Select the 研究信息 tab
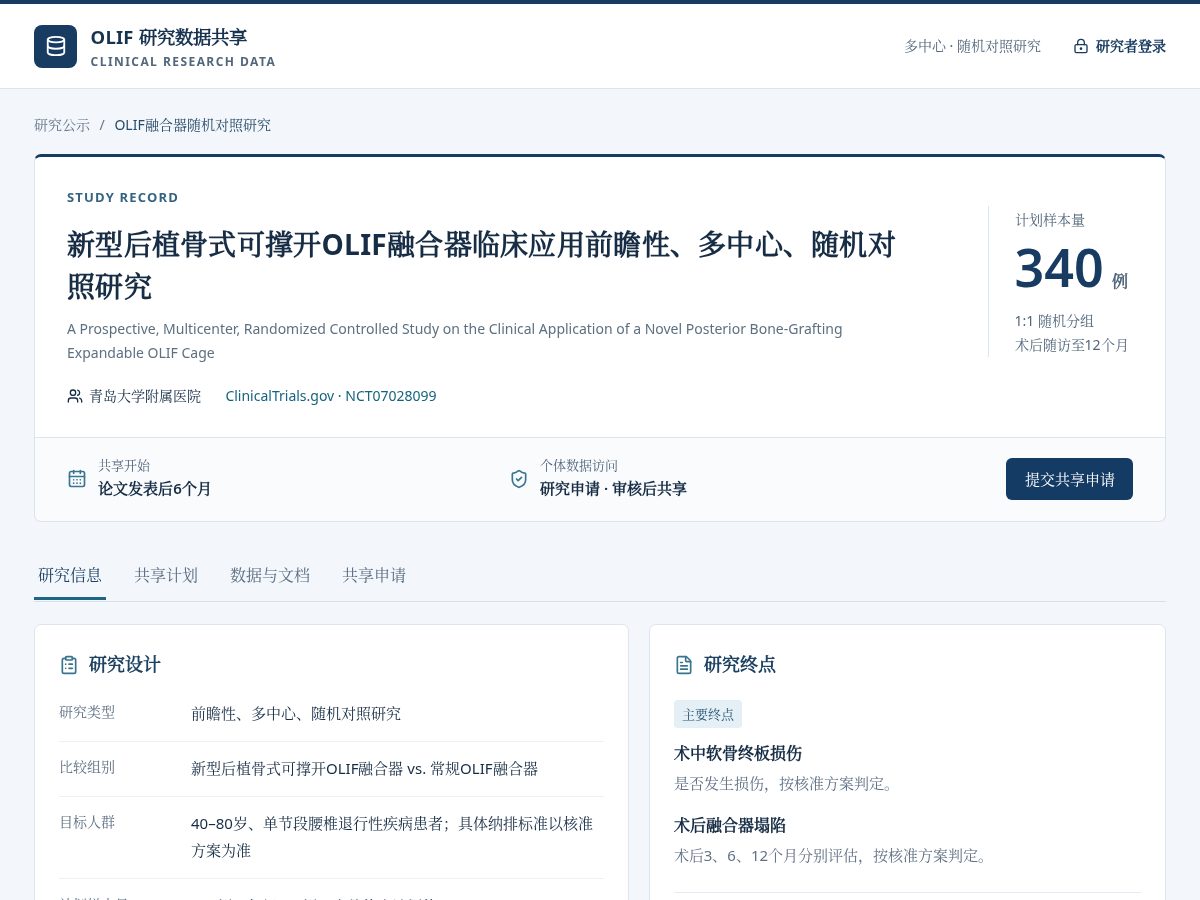The width and height of the screenshot is (1200, 900). pyautogui.click(x=70, y=575)
